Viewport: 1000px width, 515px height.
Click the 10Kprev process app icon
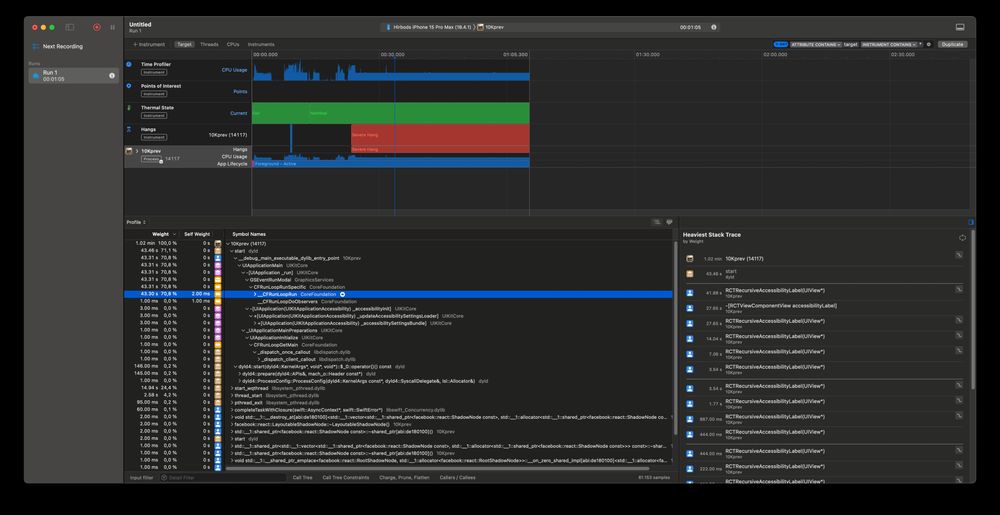pos(129,151)
